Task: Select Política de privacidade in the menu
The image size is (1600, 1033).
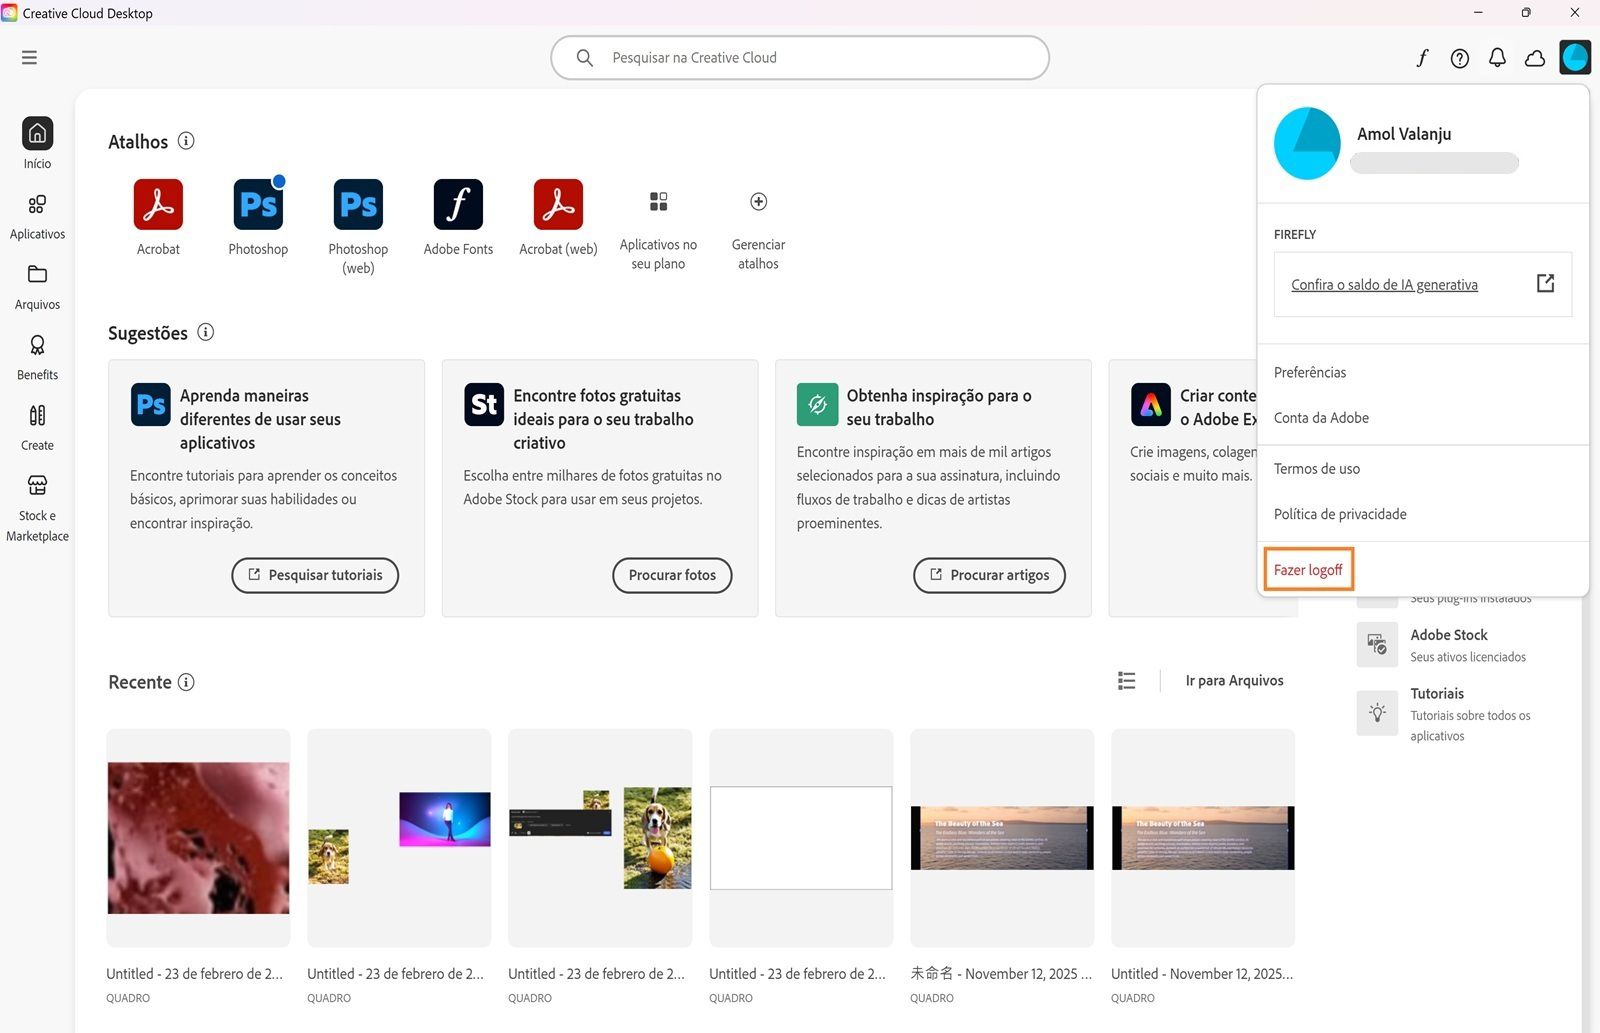Action: click(1340, 514)
